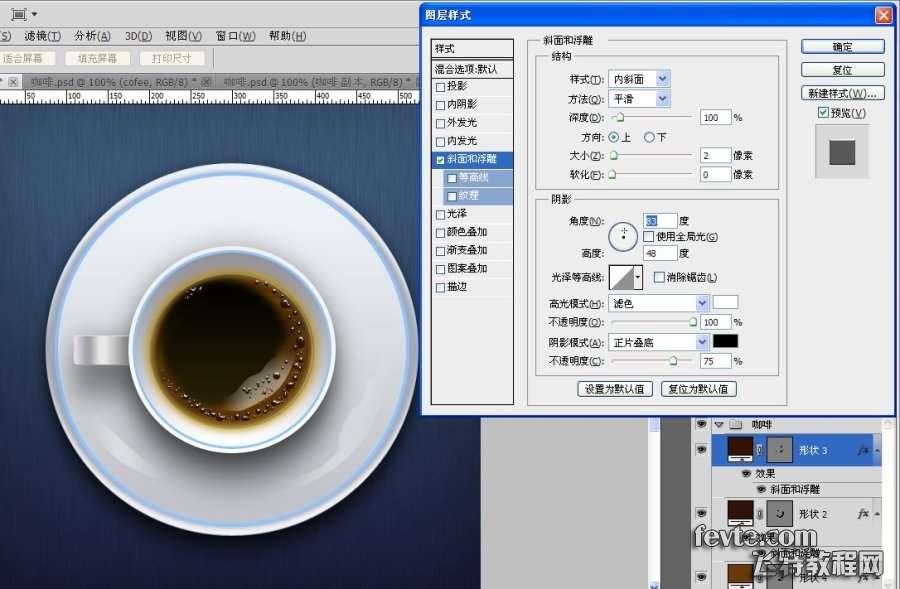Hide the 形状 3 layer using eye icon
The image size is (900, 589).
click(700, 451)
